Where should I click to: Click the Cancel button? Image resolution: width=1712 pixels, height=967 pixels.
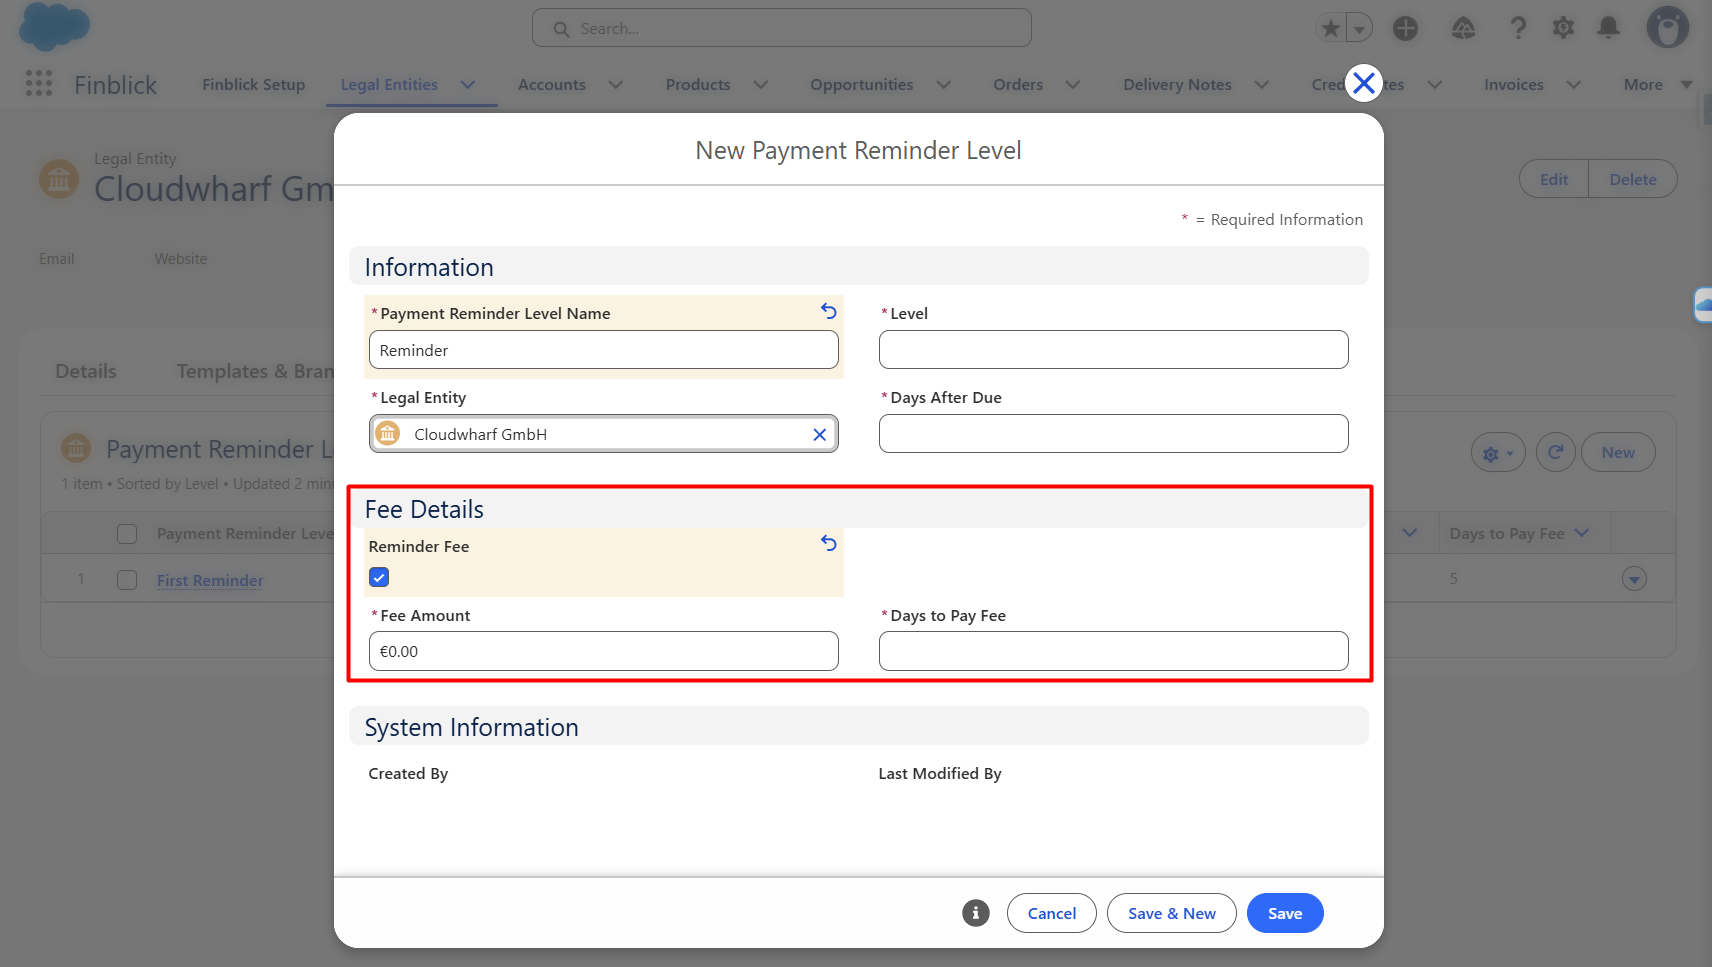[x=1052, y=913]
